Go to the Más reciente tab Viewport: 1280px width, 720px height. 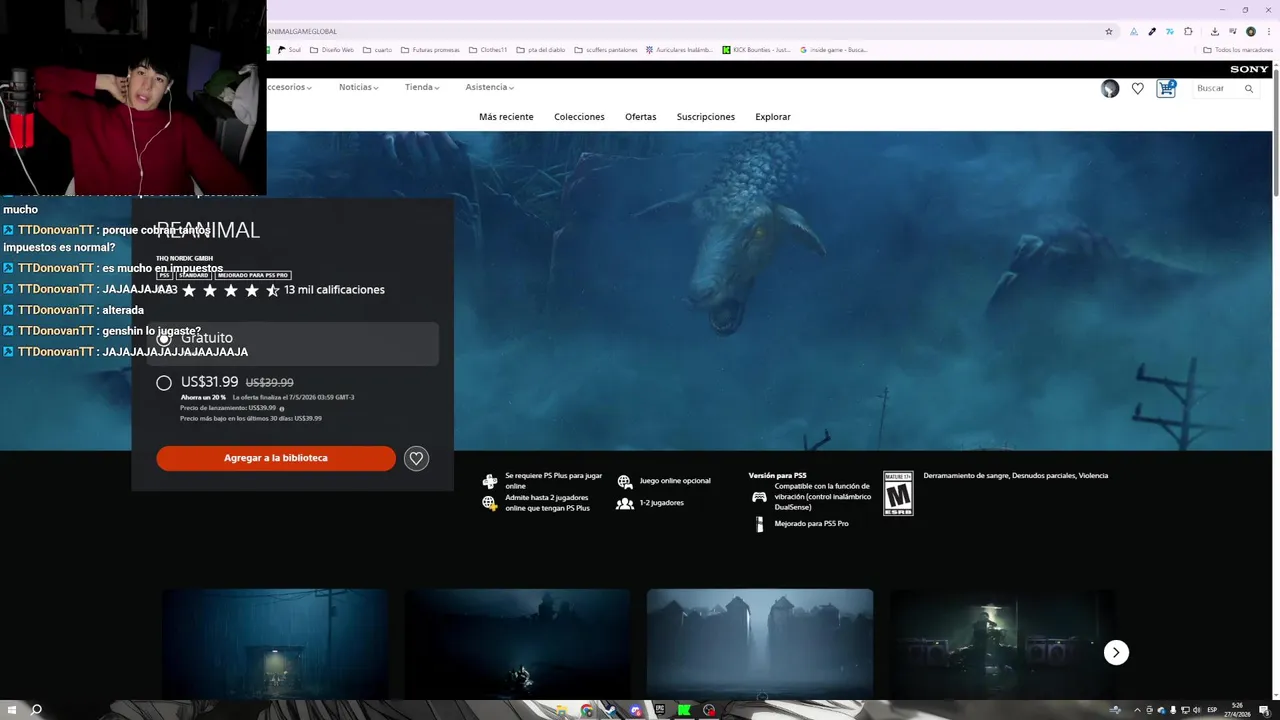(x=506, y=117)
